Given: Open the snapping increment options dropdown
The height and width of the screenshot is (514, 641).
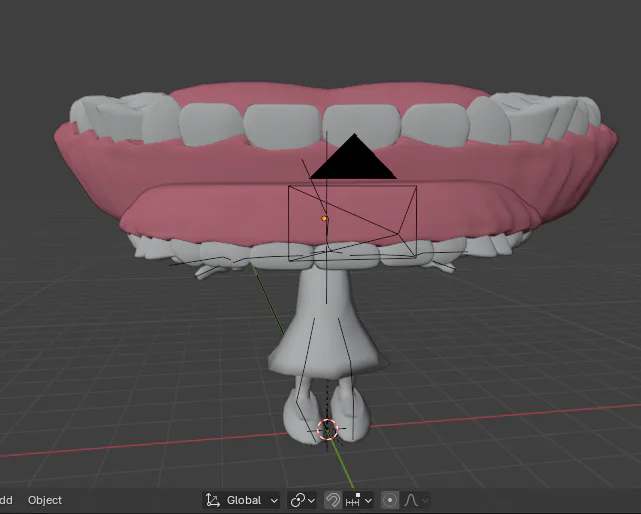Looking at the screenshot, I should pyautogui.click(x=359, y=500).
